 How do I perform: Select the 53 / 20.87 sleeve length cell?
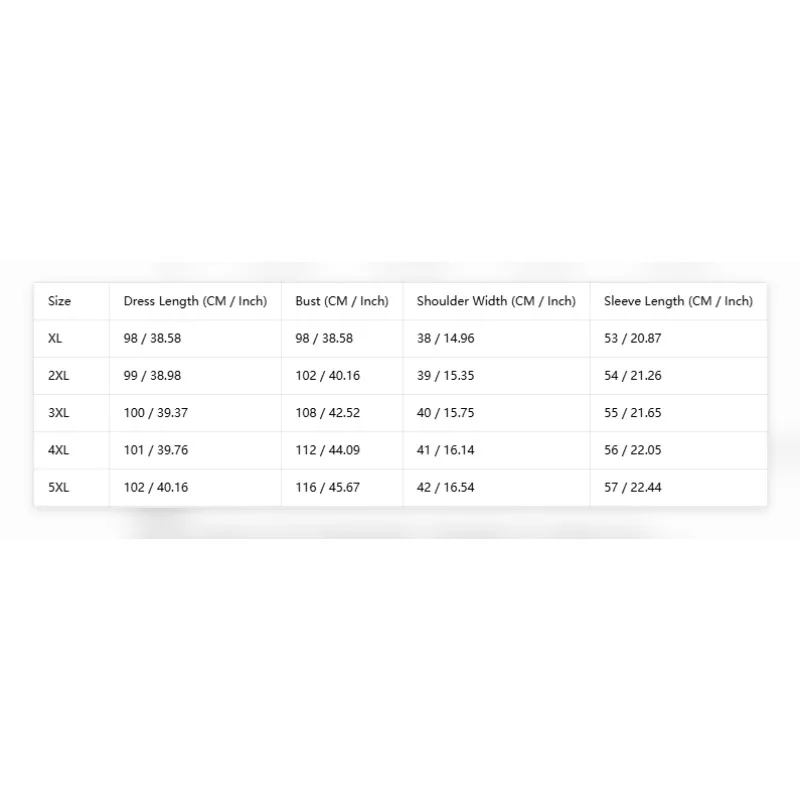[633, 338]
